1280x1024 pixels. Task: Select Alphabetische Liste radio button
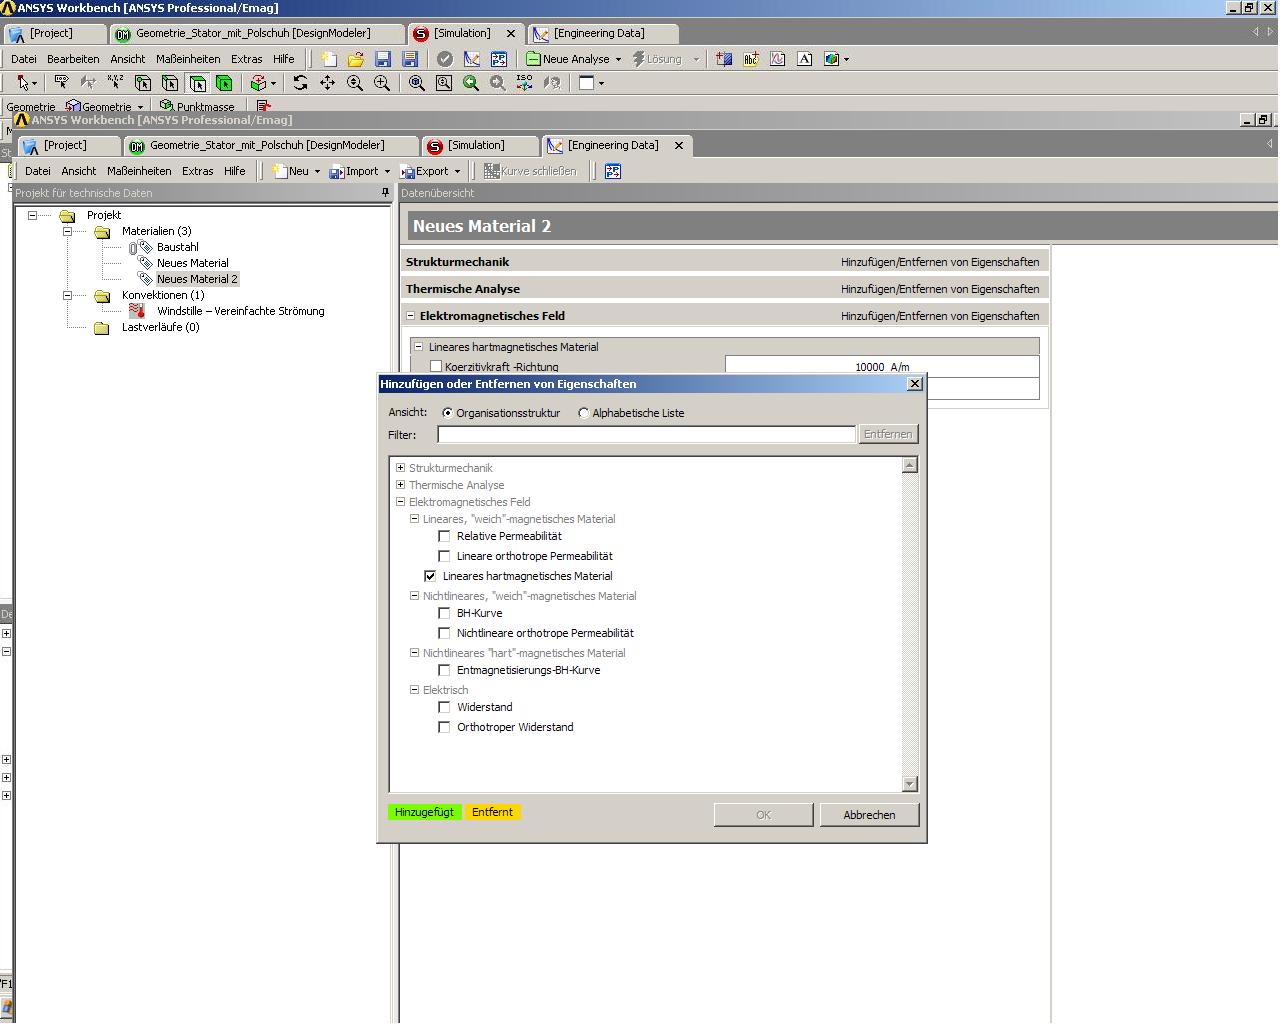coord(584,413)
